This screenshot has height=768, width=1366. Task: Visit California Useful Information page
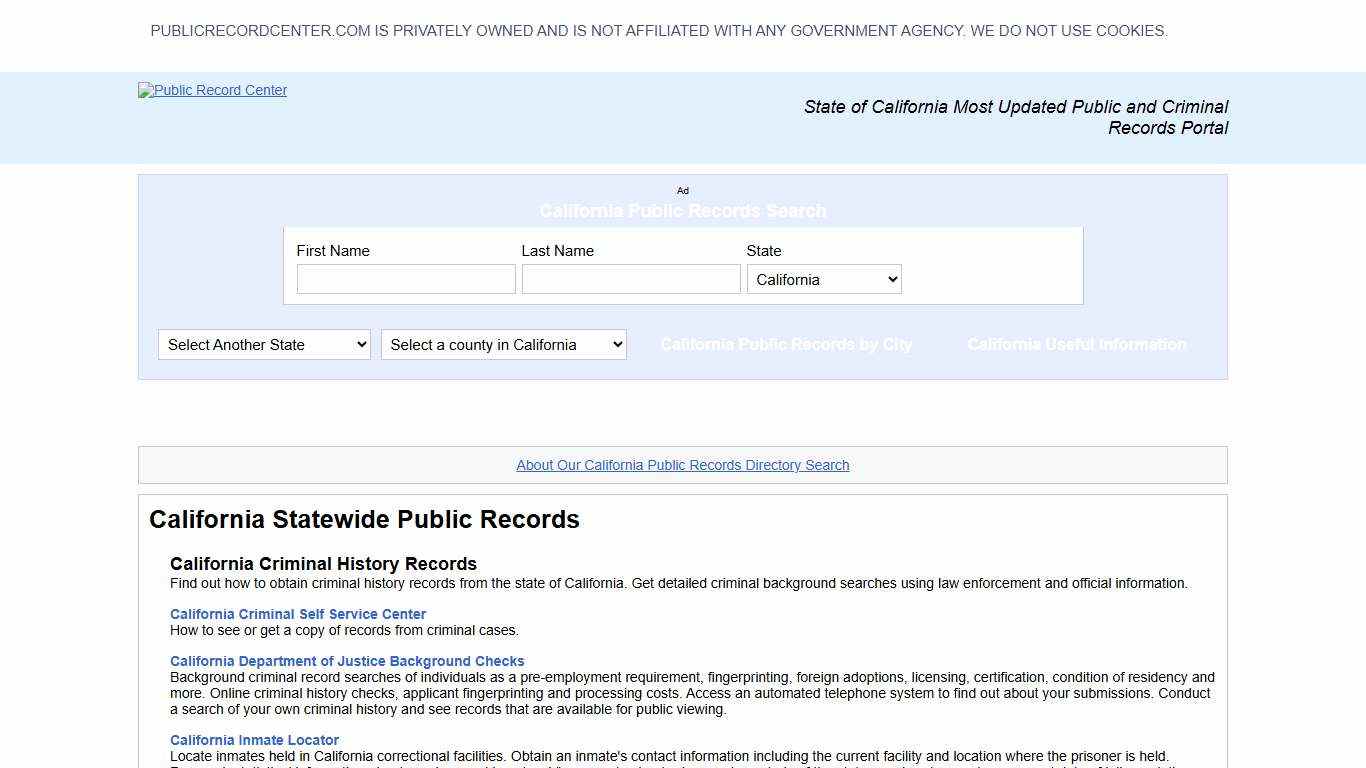1077,344
